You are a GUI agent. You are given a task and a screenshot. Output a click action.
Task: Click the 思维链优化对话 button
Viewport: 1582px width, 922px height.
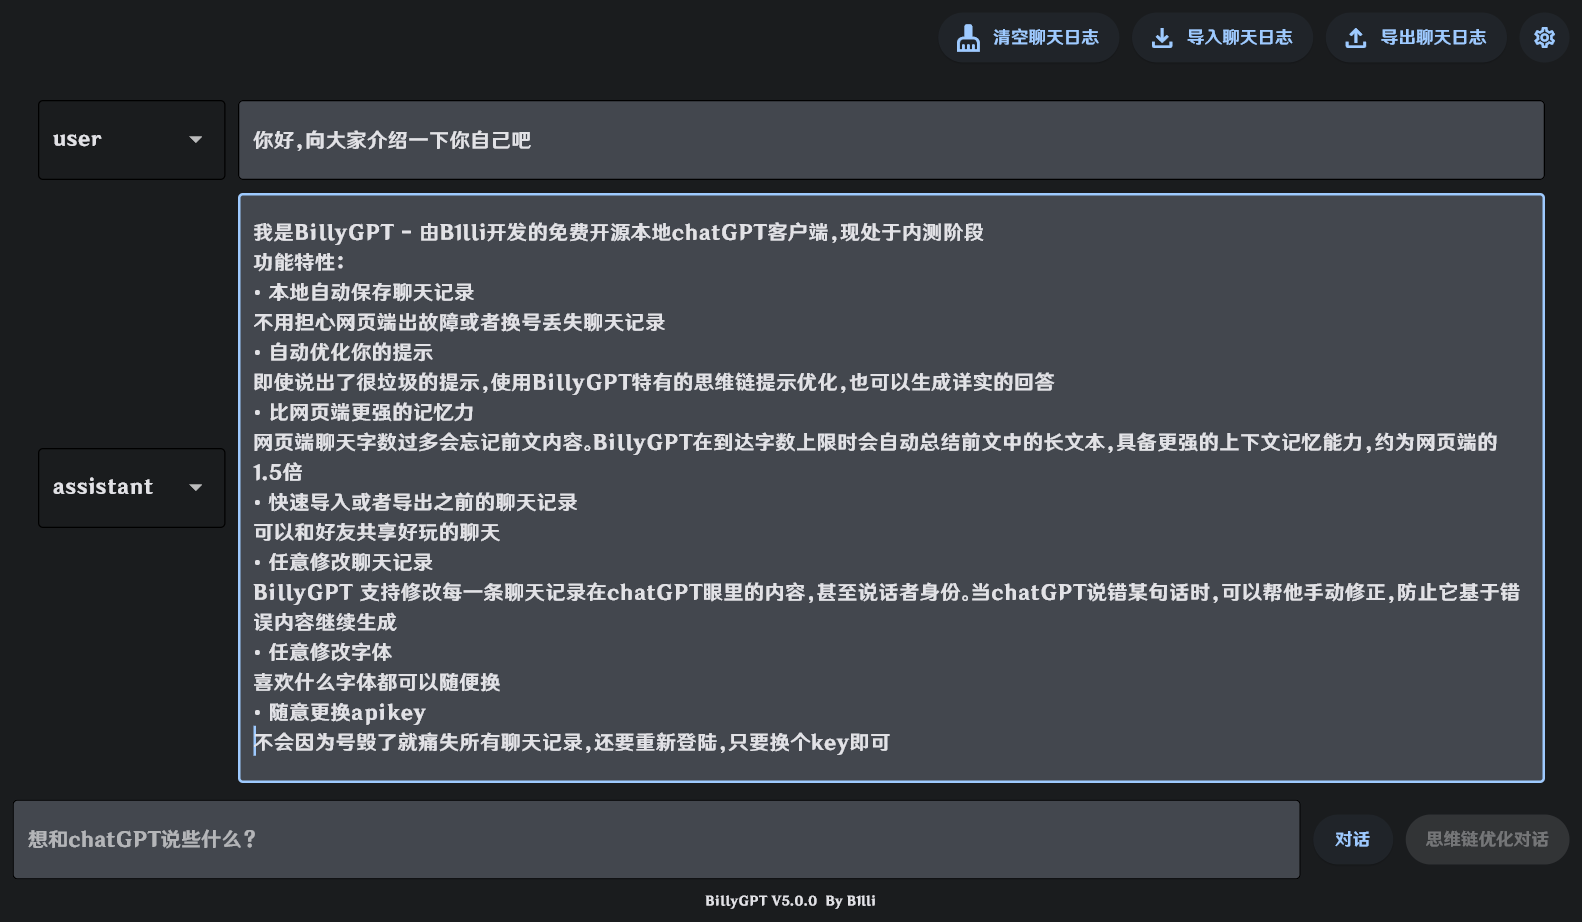coord(1487,840)
